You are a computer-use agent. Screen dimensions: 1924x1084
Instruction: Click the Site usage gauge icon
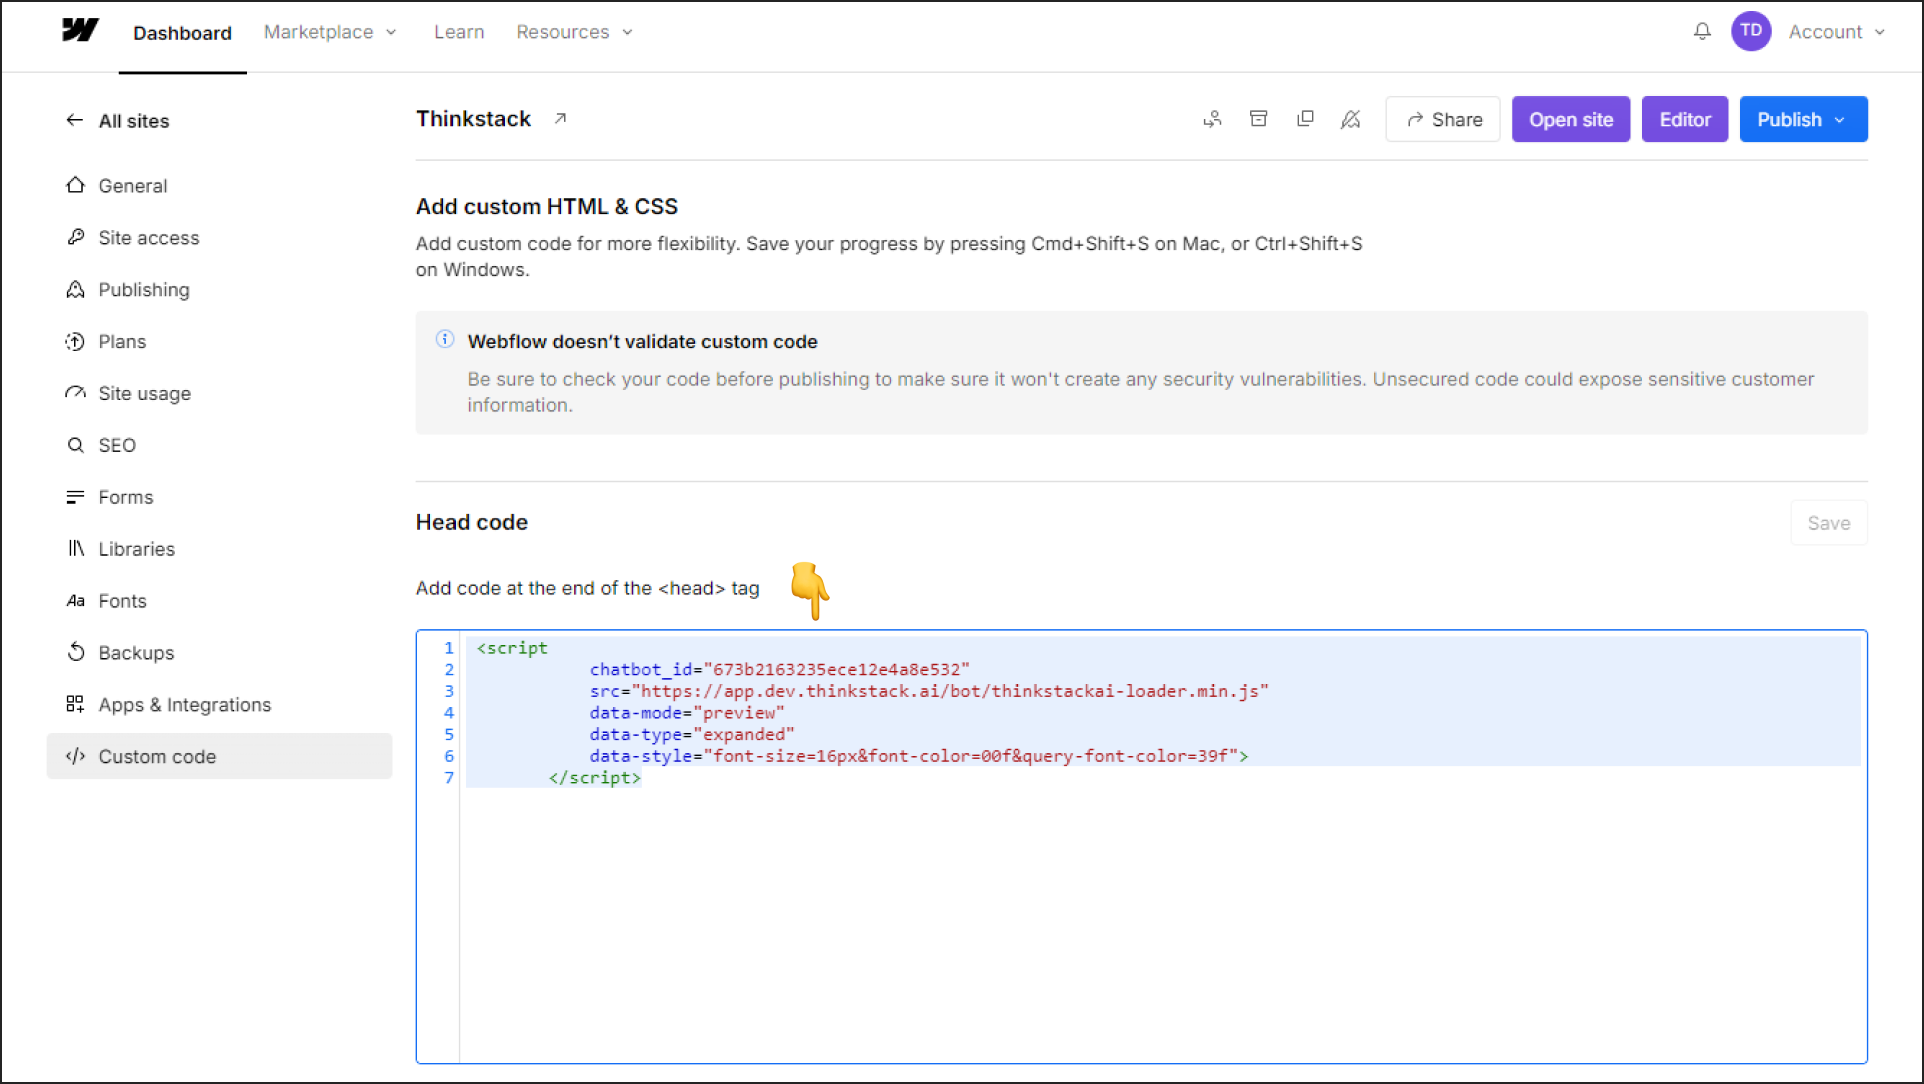pos(75,393)
